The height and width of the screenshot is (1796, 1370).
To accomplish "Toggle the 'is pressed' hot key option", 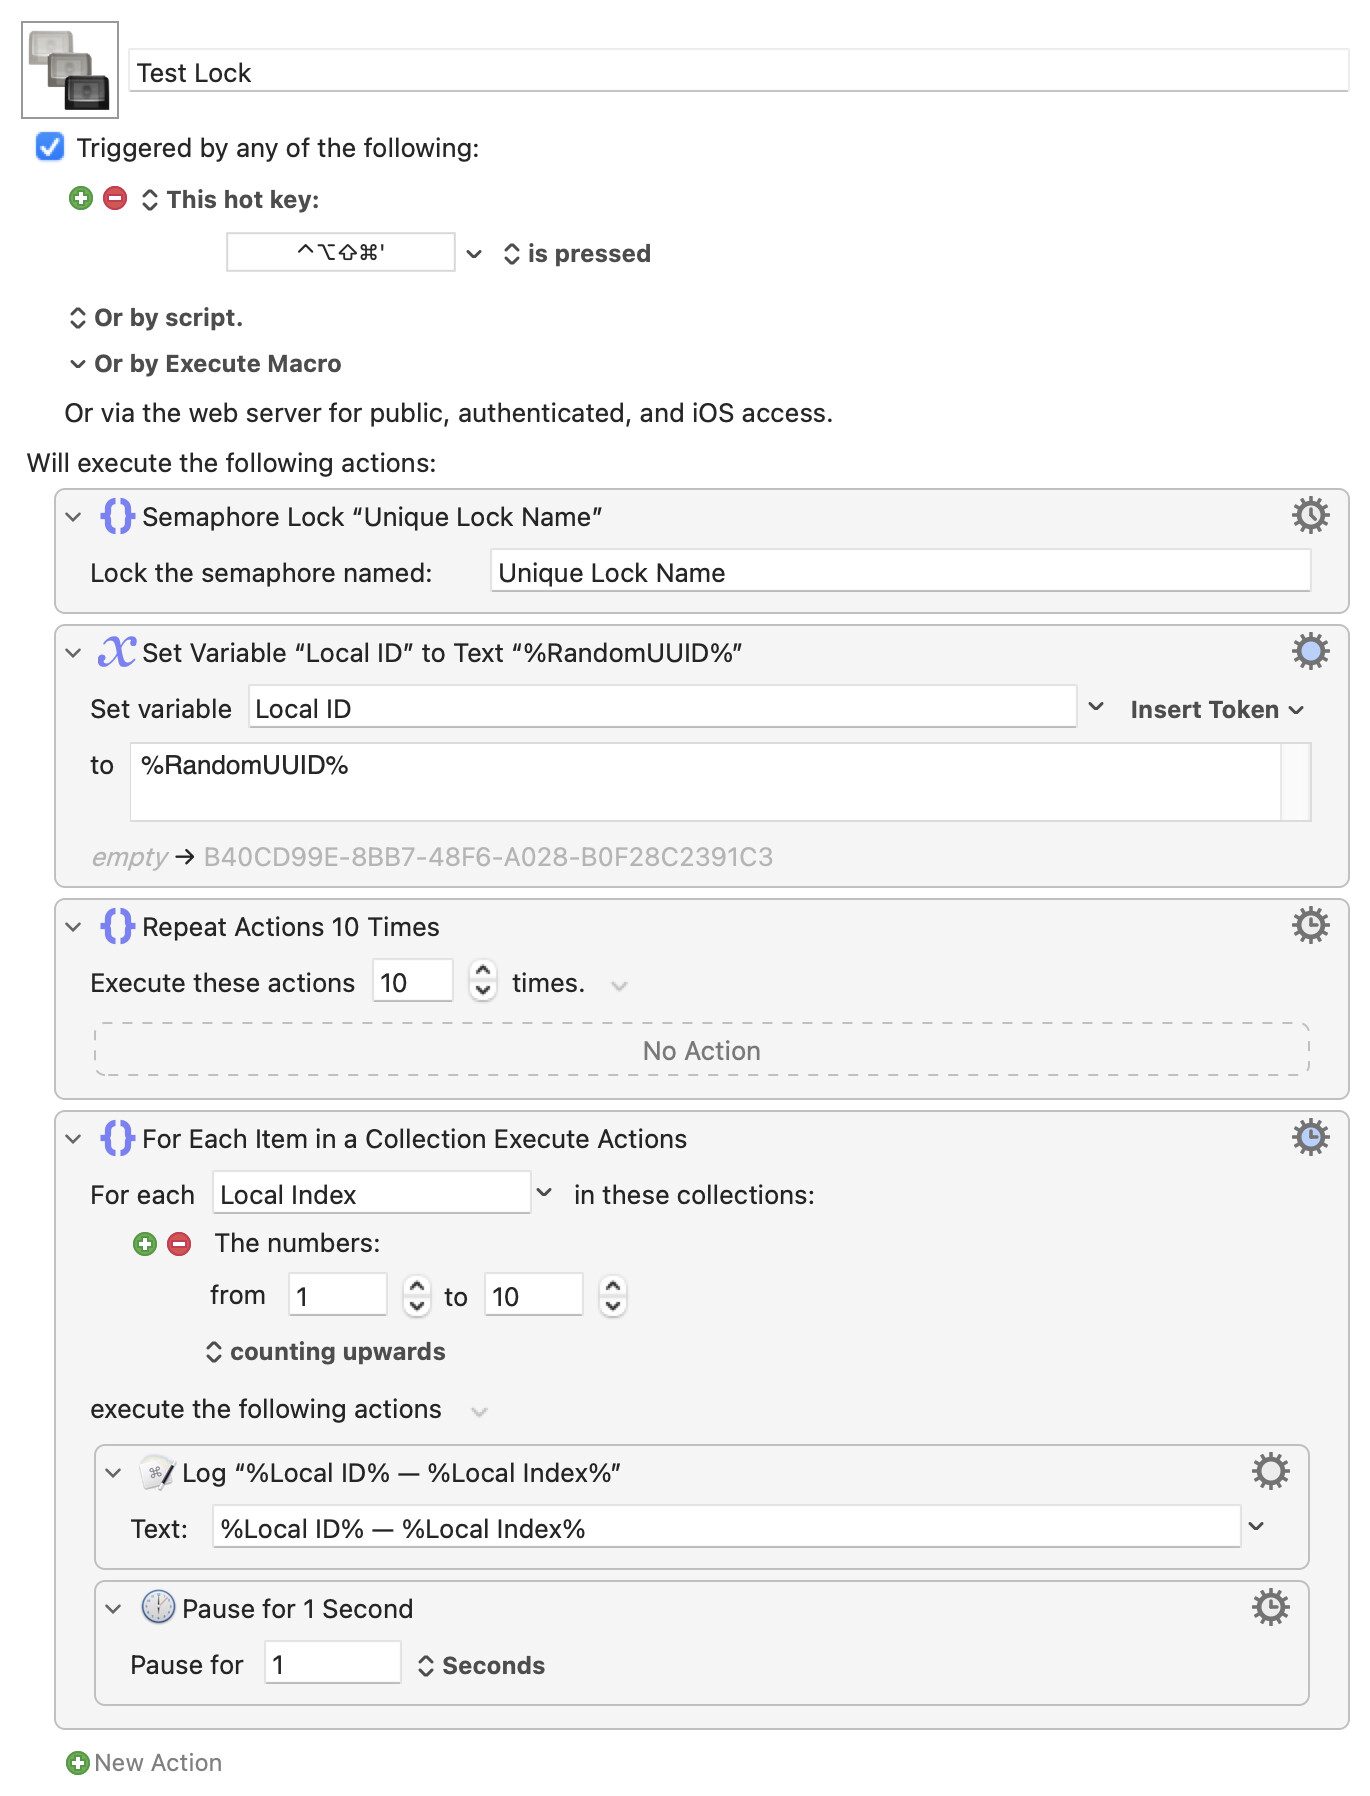I will tap(577, 254).
